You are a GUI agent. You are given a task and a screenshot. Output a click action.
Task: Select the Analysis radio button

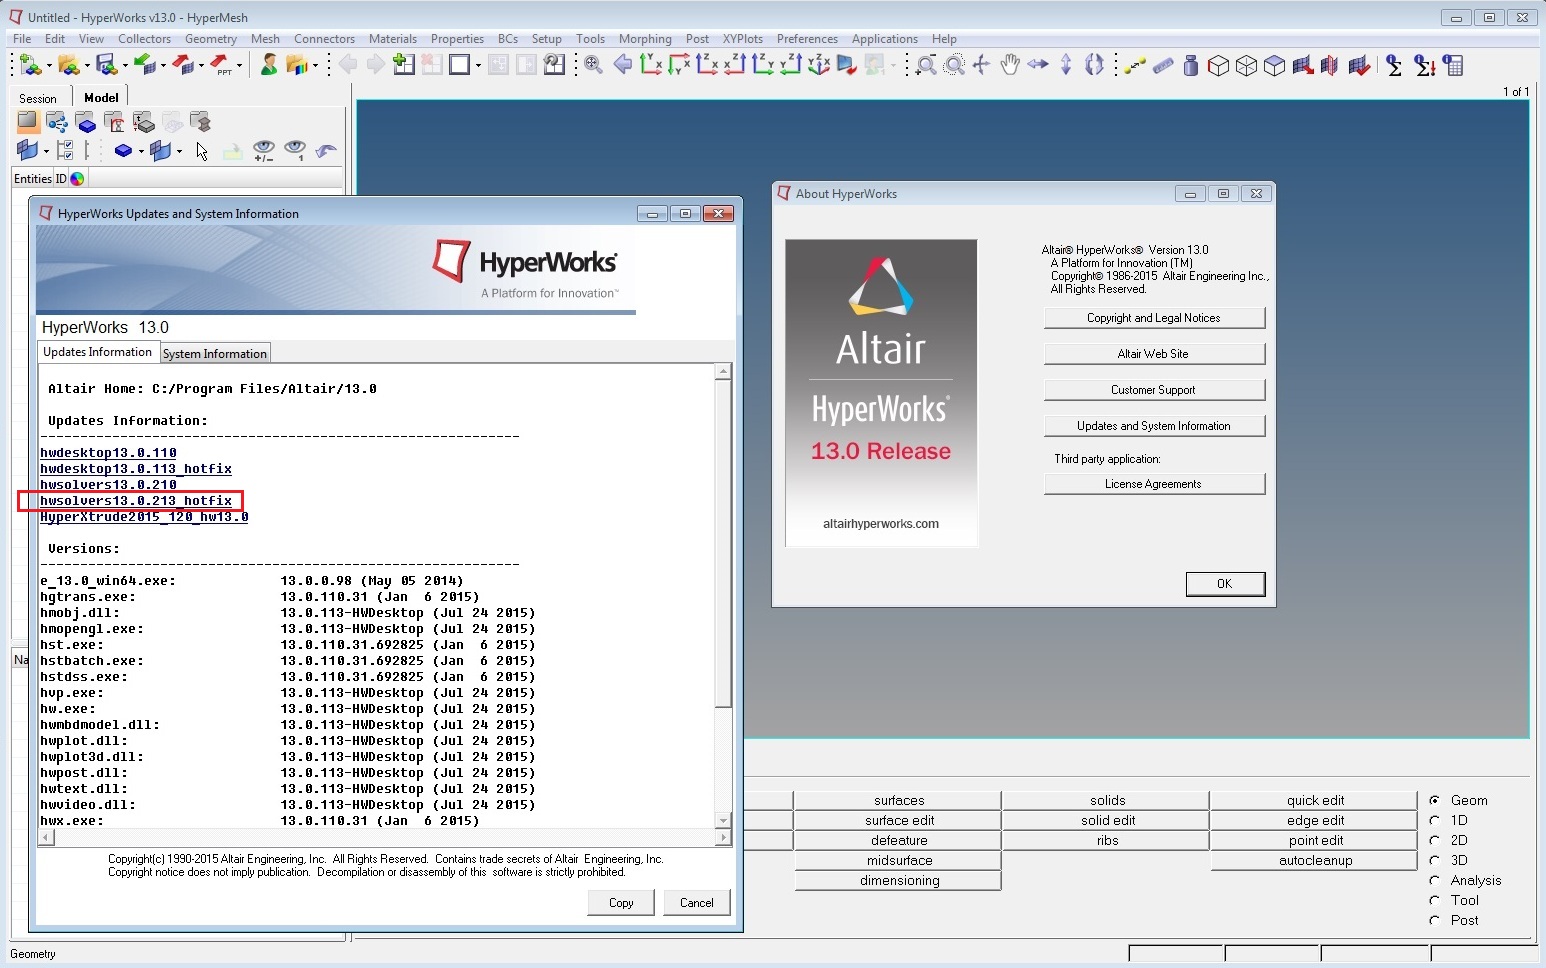(1434, 880)
